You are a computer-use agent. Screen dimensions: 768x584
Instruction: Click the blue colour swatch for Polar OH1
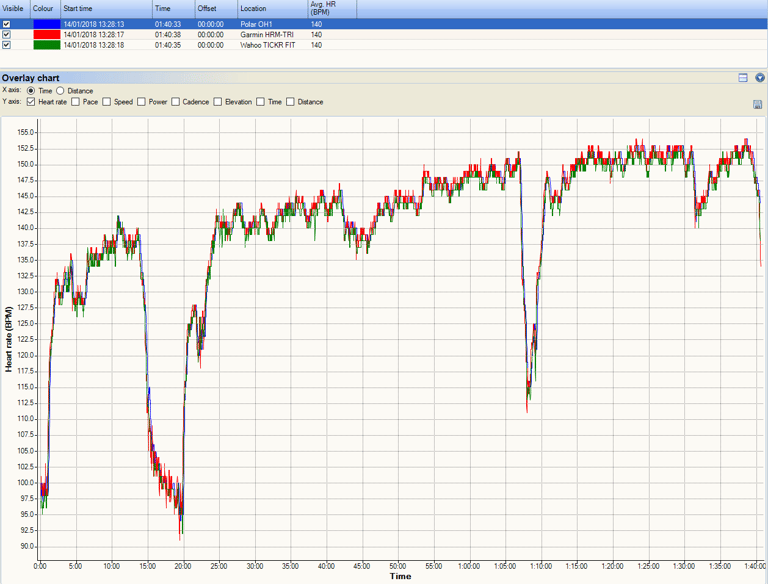coord(47,24)
